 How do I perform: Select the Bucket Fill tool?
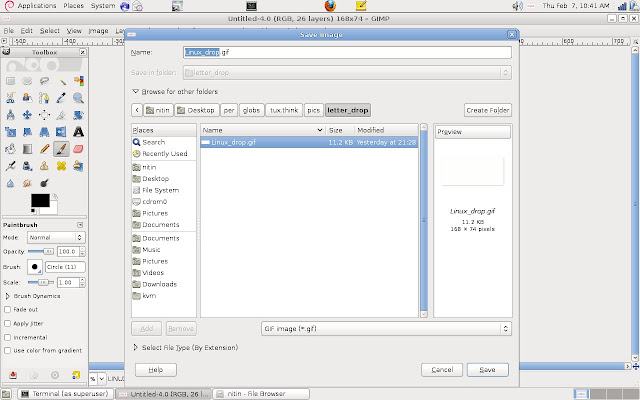click(x=10, y=149)
